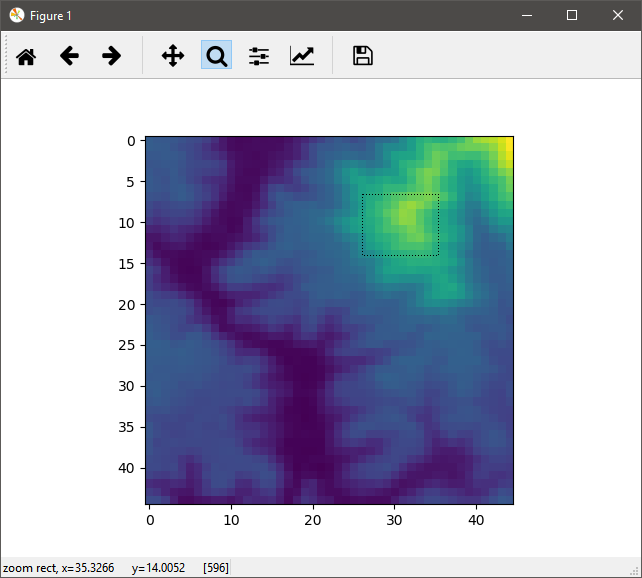The image size is (642, 578).
Task: Reset the view with the Home icon
Action: [x=26, y=56]
